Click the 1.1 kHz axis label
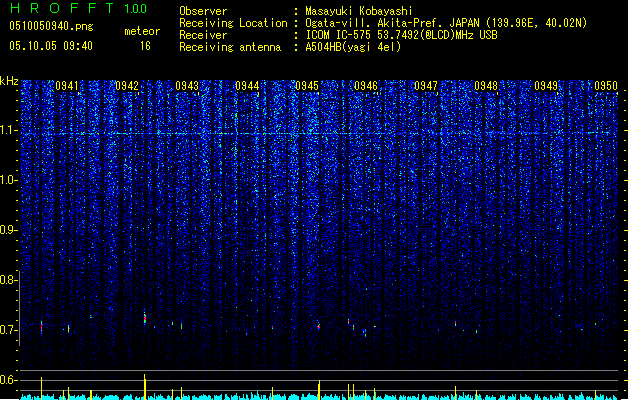The width and height of the screenshot is (629, 400). tap(8, 130)
